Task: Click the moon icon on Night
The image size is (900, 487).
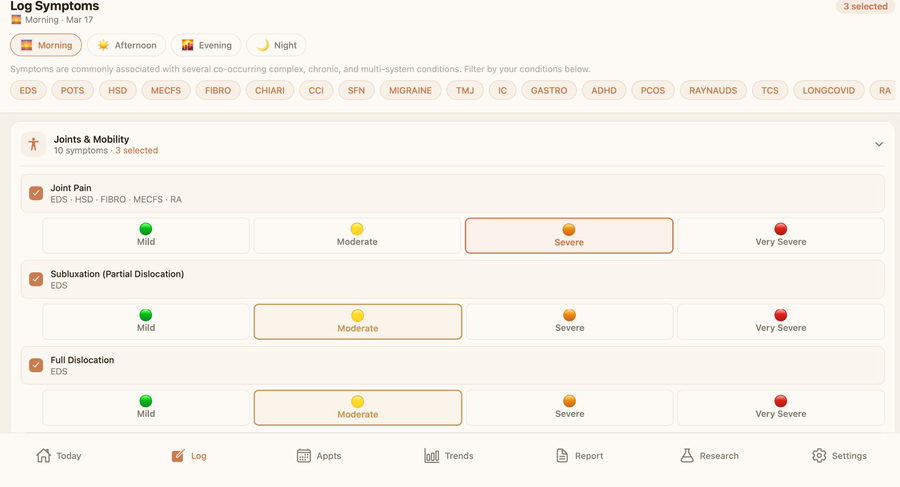Action: pyautogui.click(x=262, y=45)
